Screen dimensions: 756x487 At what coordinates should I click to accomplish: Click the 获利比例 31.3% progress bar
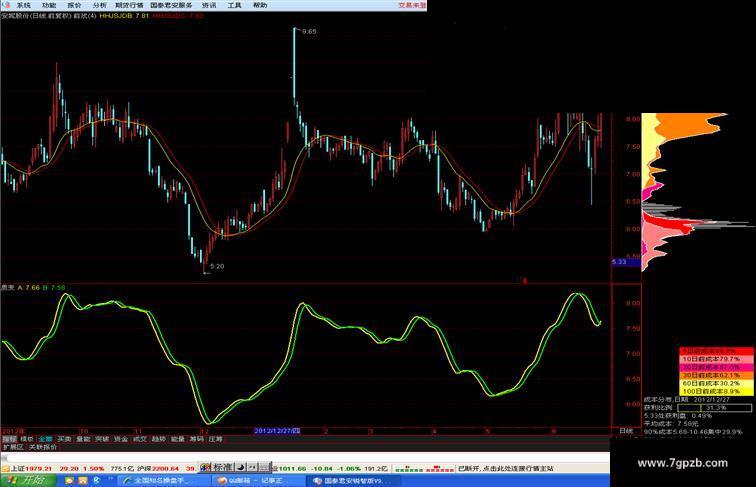coord(715,408)
